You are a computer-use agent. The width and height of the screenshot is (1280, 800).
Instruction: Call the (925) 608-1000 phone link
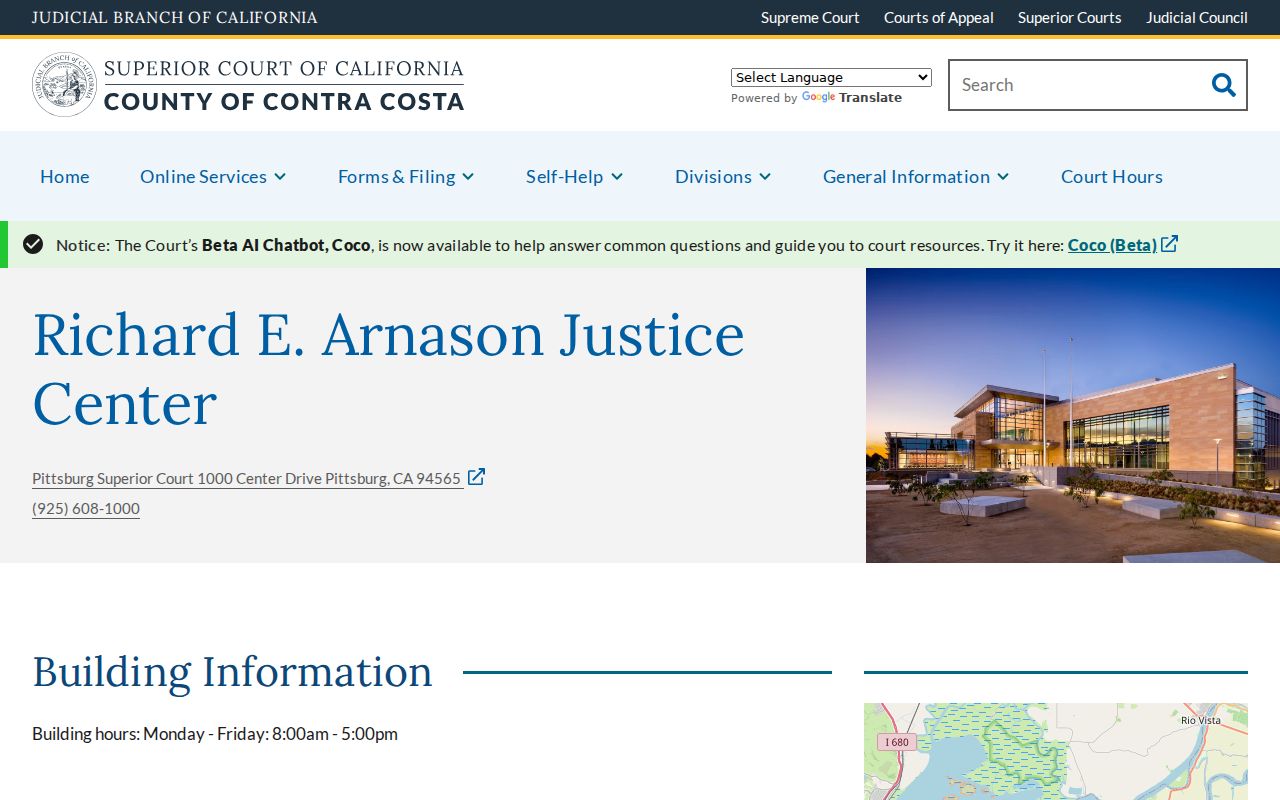click(x=86, y=508)
